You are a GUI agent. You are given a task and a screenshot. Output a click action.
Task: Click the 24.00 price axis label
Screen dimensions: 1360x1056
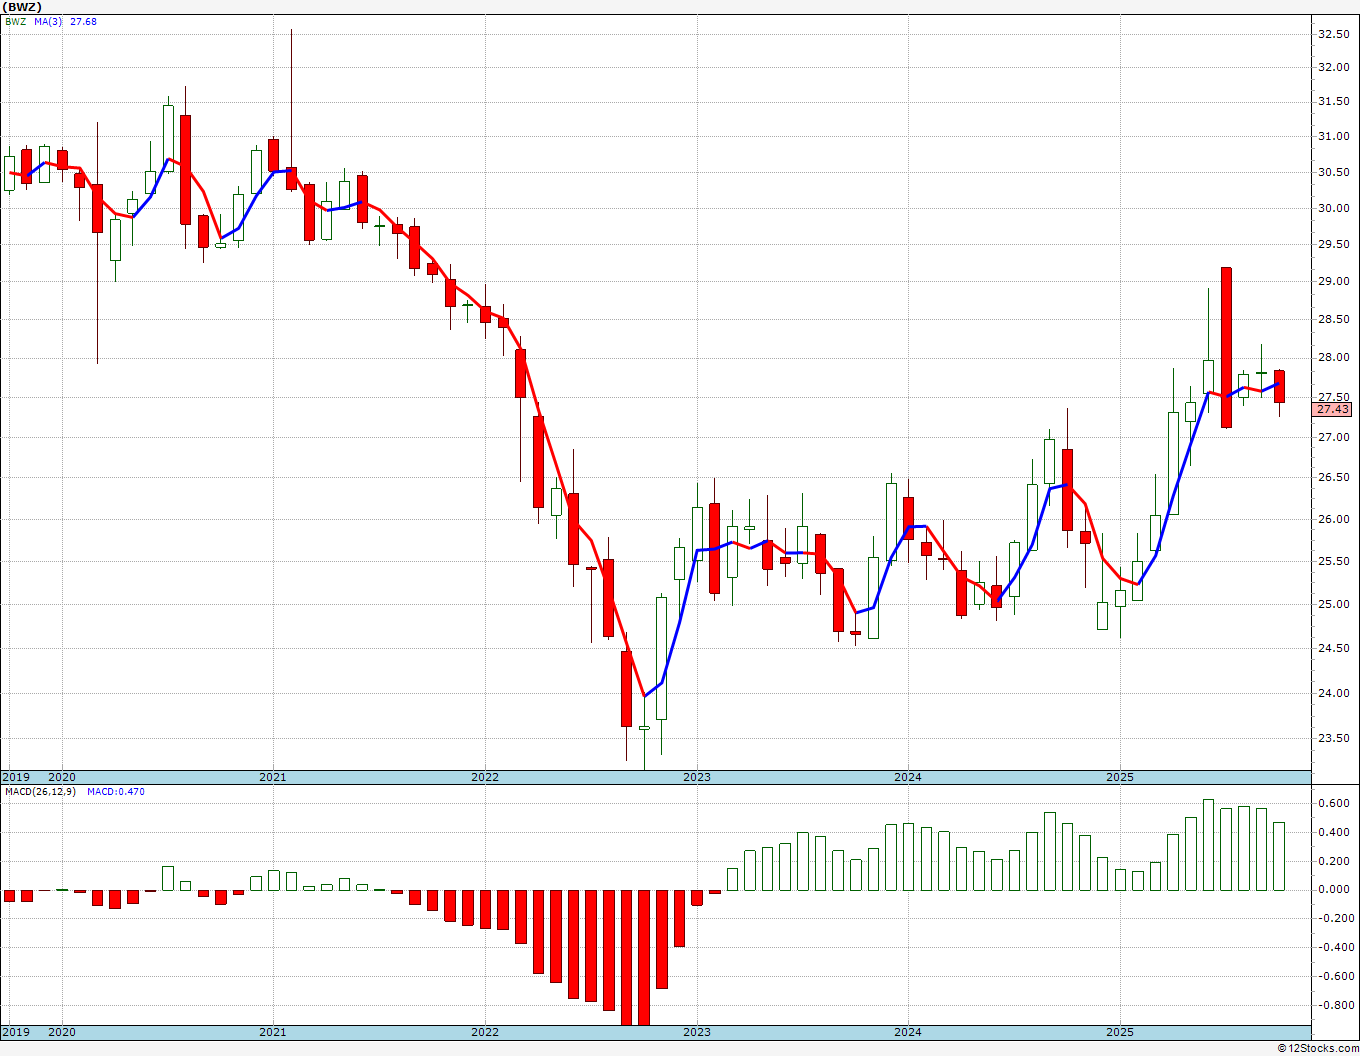[x=1333, y=694]
